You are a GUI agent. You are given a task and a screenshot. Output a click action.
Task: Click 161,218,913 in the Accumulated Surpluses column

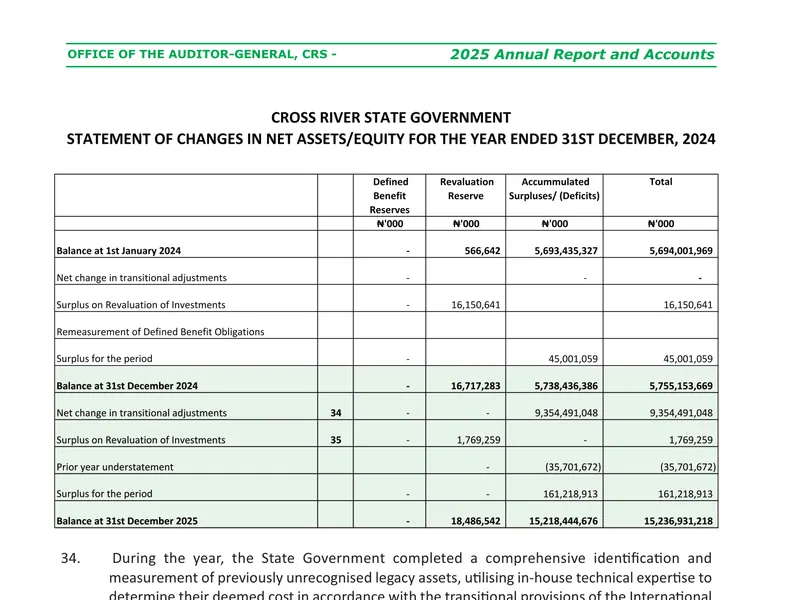tap(570, 494)
